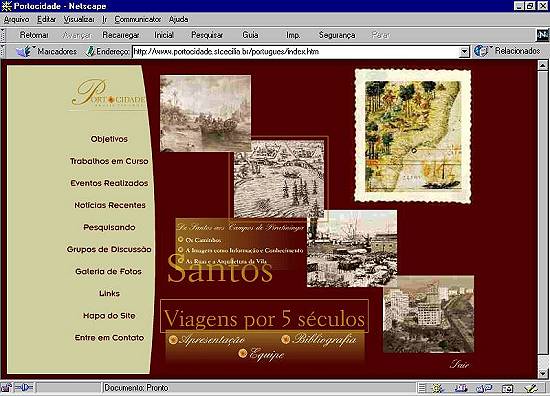Print page with Imp. button
The width and height of the screenshot is (550, 396).
coord(293,35)
